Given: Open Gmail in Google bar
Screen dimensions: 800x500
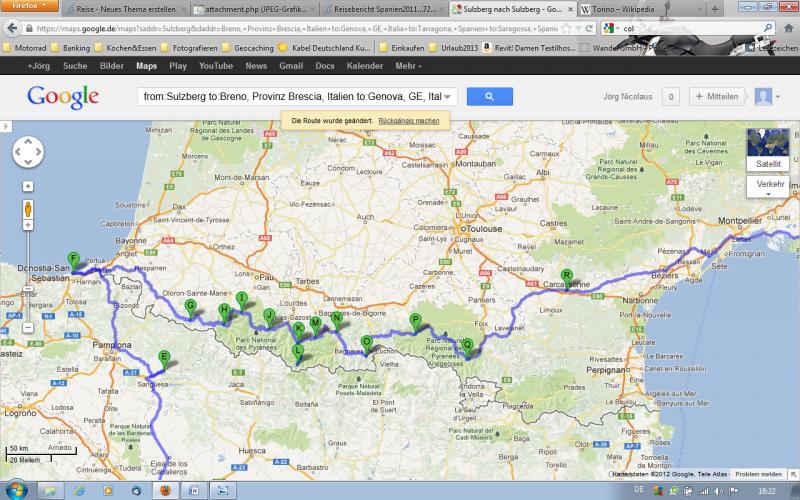Looking at the screenshot, I should coord(291,66).
